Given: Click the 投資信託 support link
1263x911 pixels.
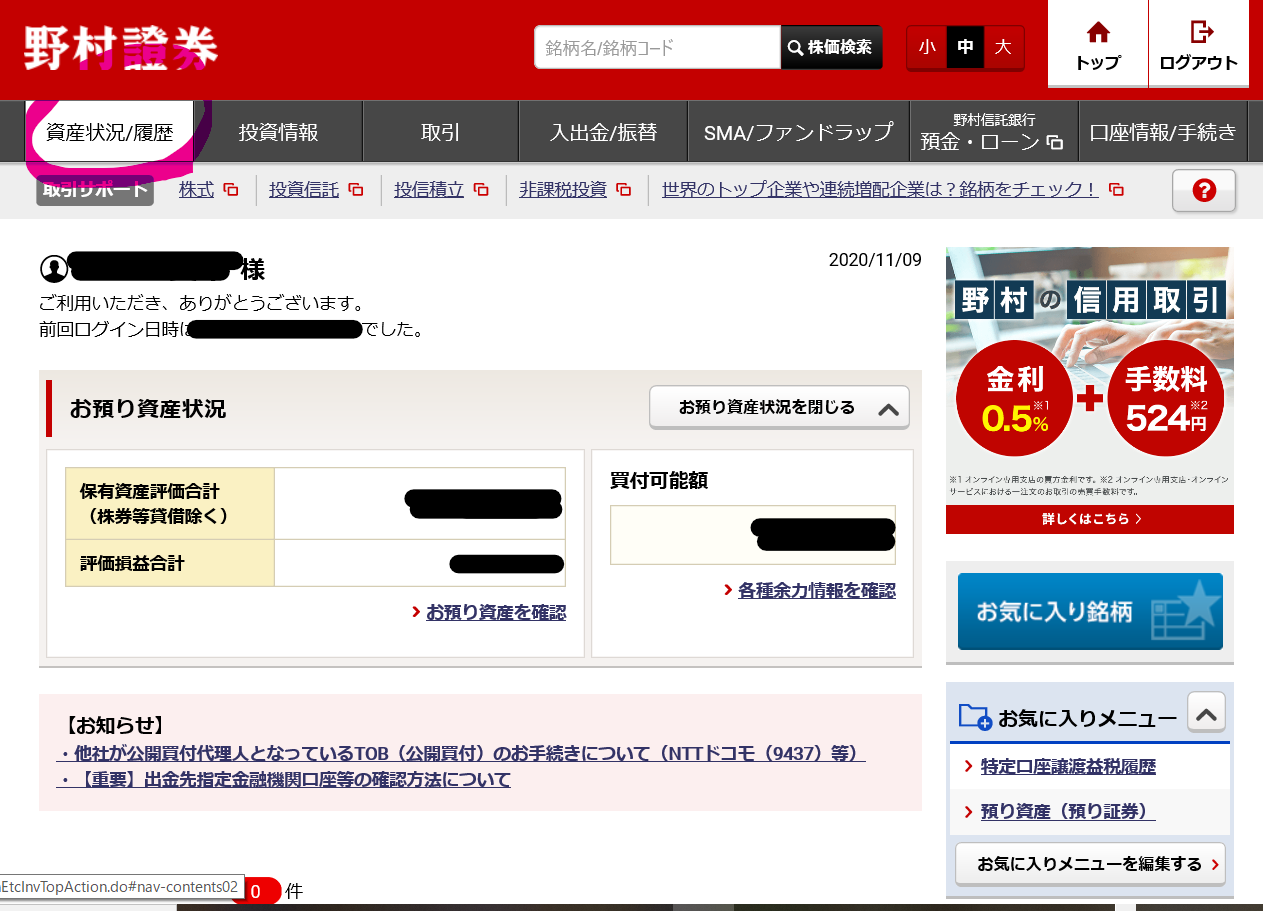Looking at the screenshot, I should tap(304, 189).
